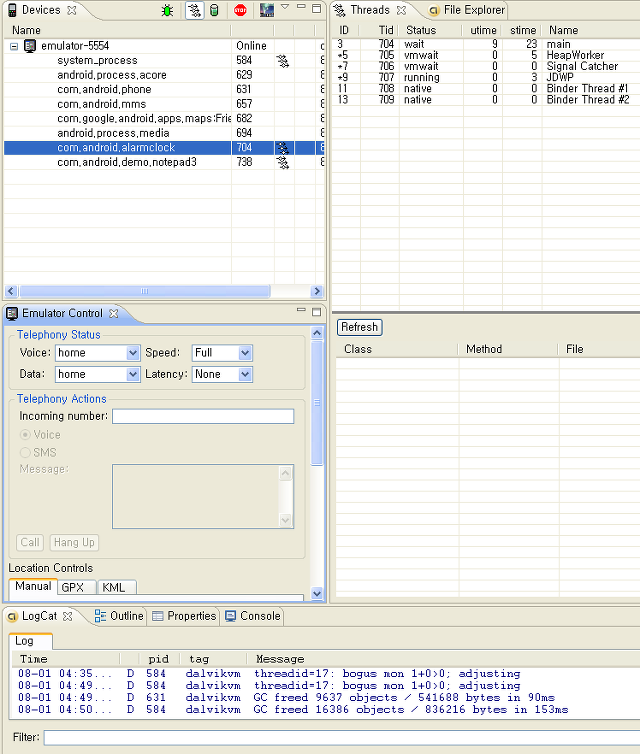Click the Refresh button
The image size is (640, 754).
pos(359,327)
